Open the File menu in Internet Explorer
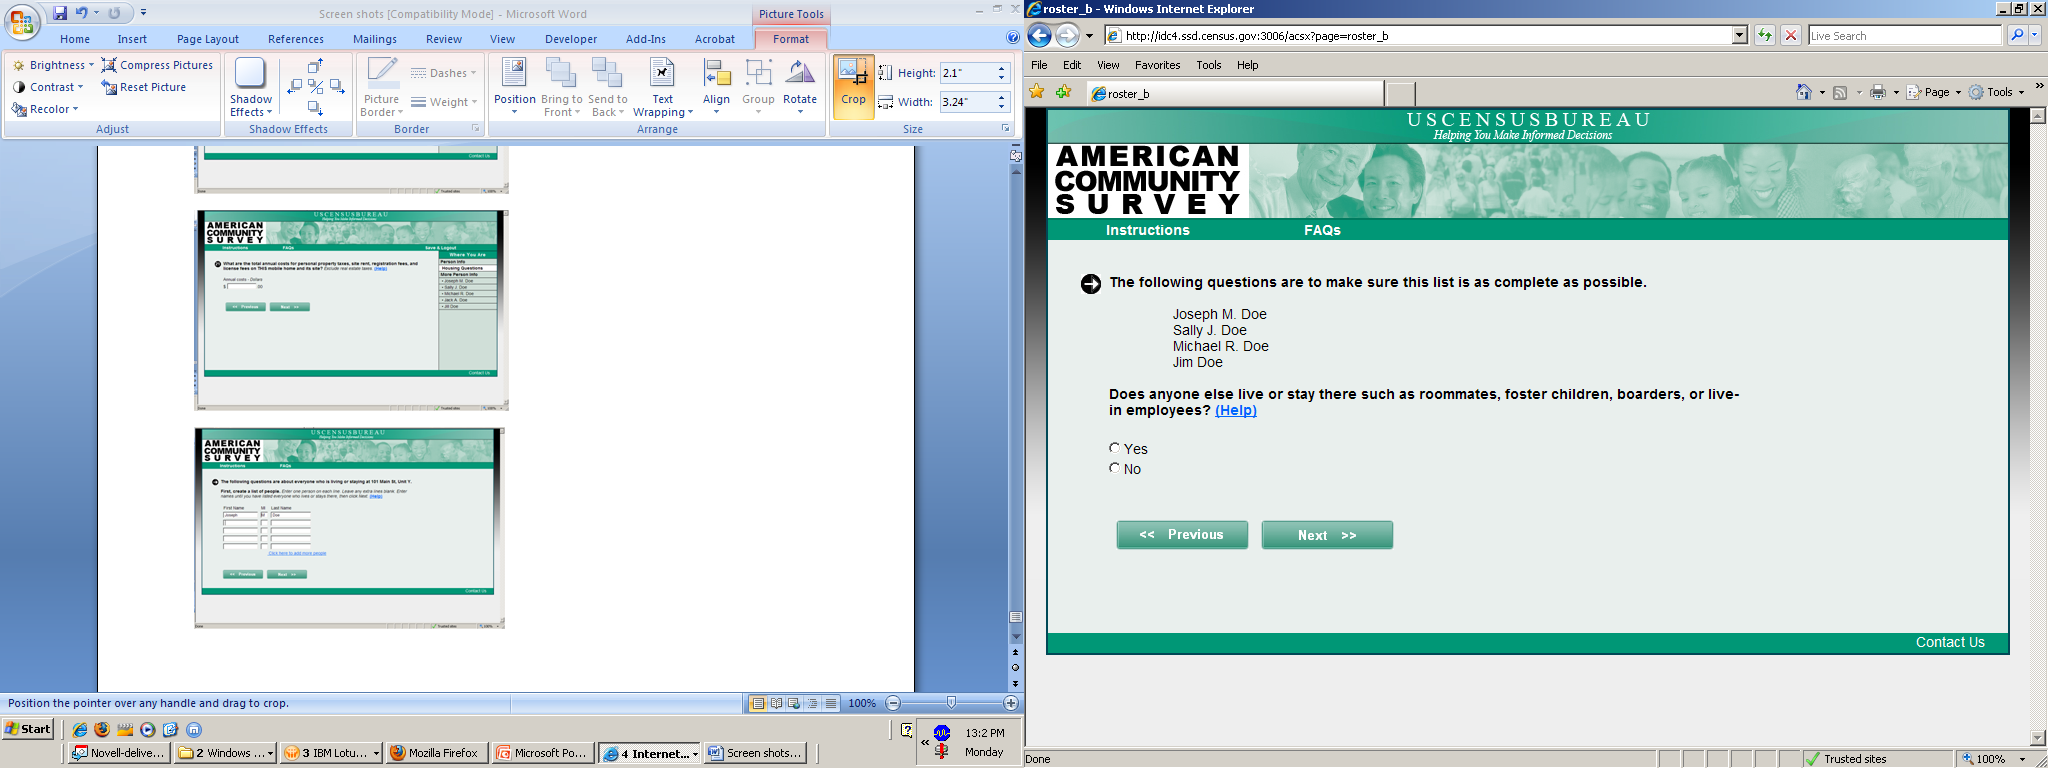The width and height of the screenshot is (2048, 768). coord(1039,65)
